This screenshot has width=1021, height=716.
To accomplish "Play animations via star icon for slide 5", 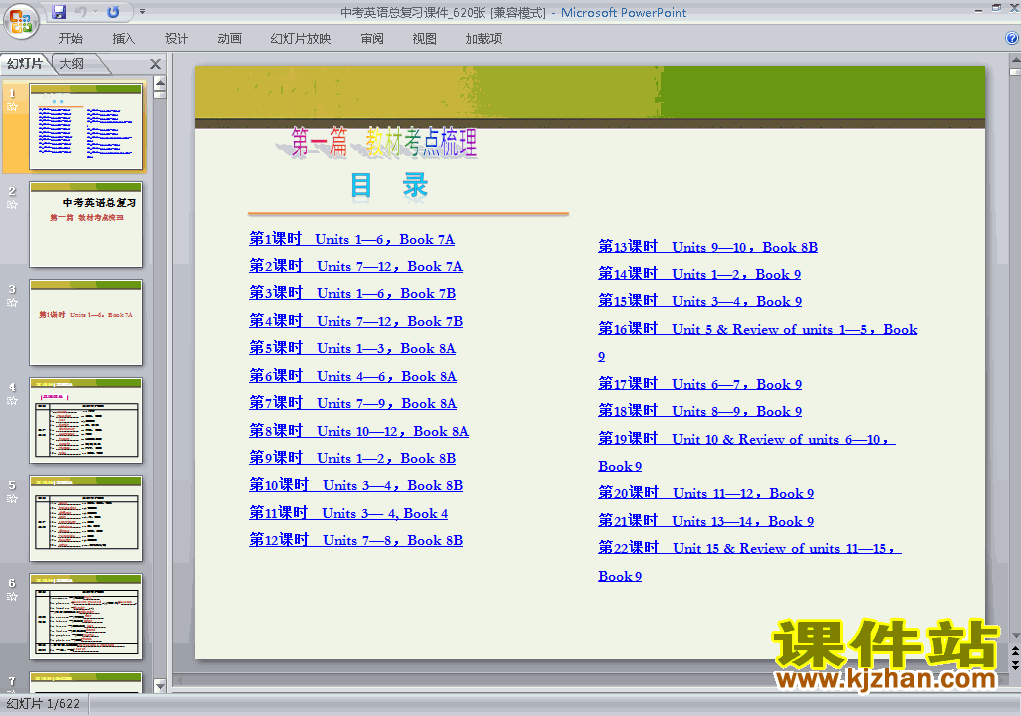I will 12,499.
